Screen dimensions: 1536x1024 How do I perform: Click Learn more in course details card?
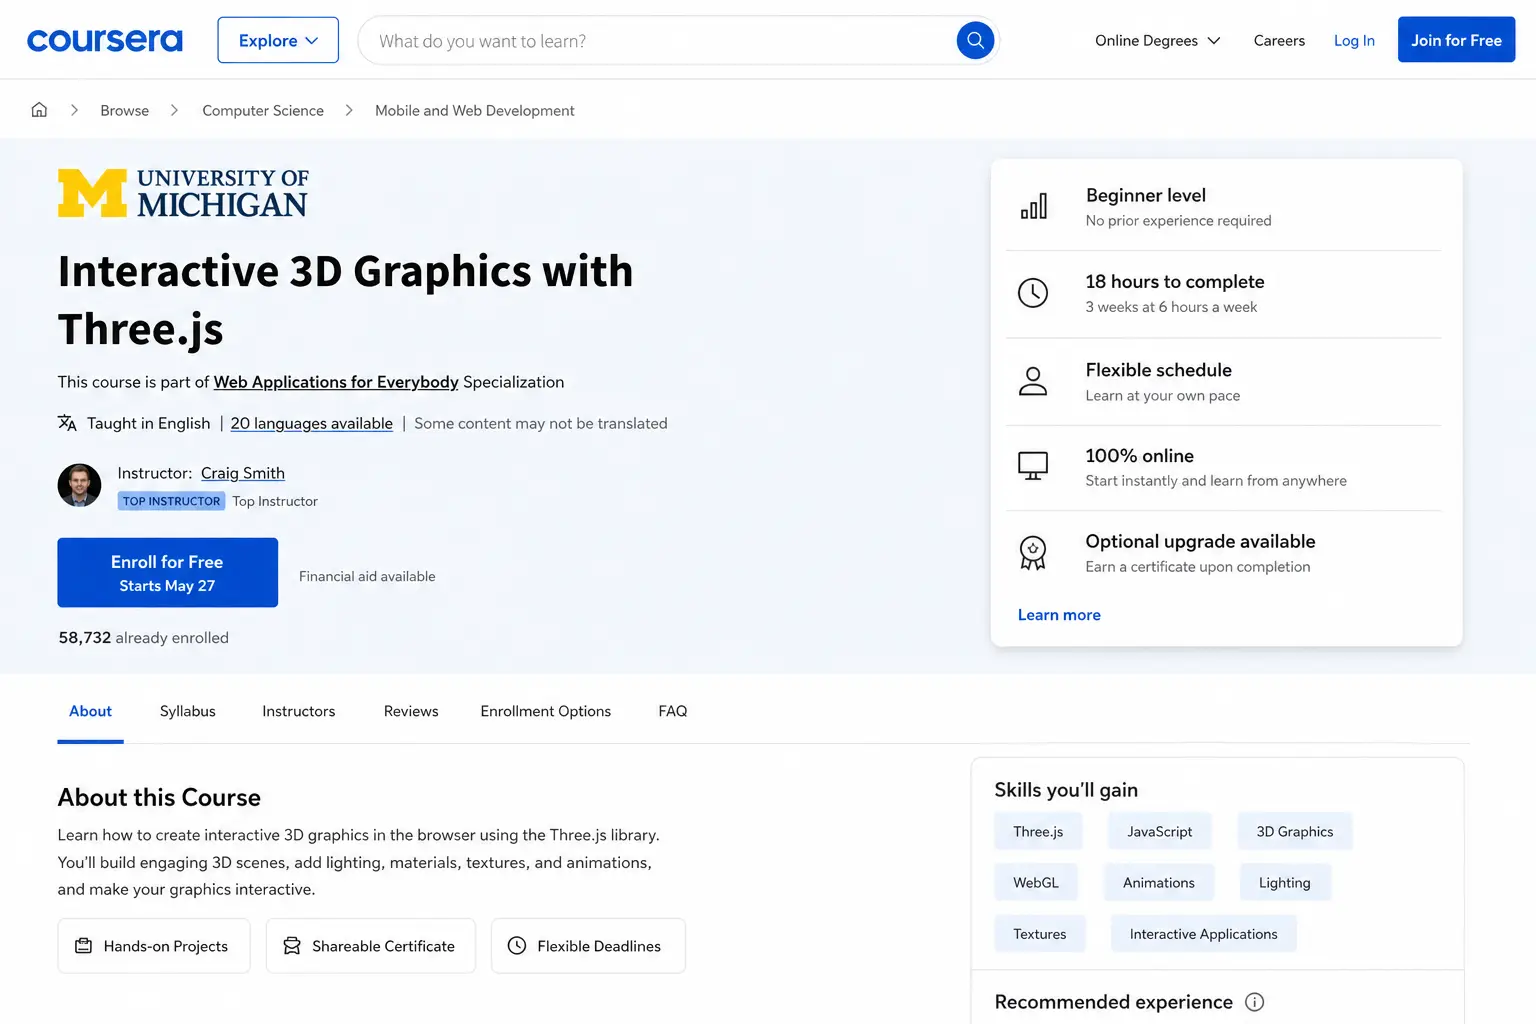click(1059, 615)
